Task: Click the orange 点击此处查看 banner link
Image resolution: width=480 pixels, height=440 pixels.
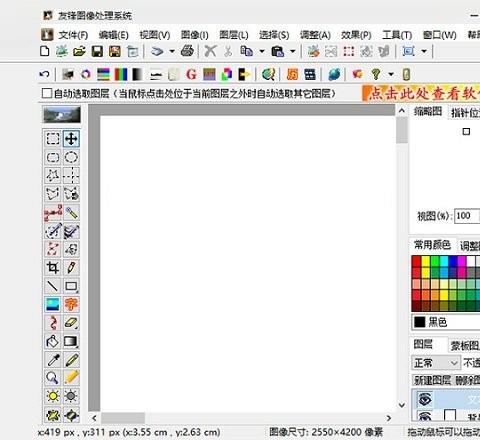Action: (422, 93)
